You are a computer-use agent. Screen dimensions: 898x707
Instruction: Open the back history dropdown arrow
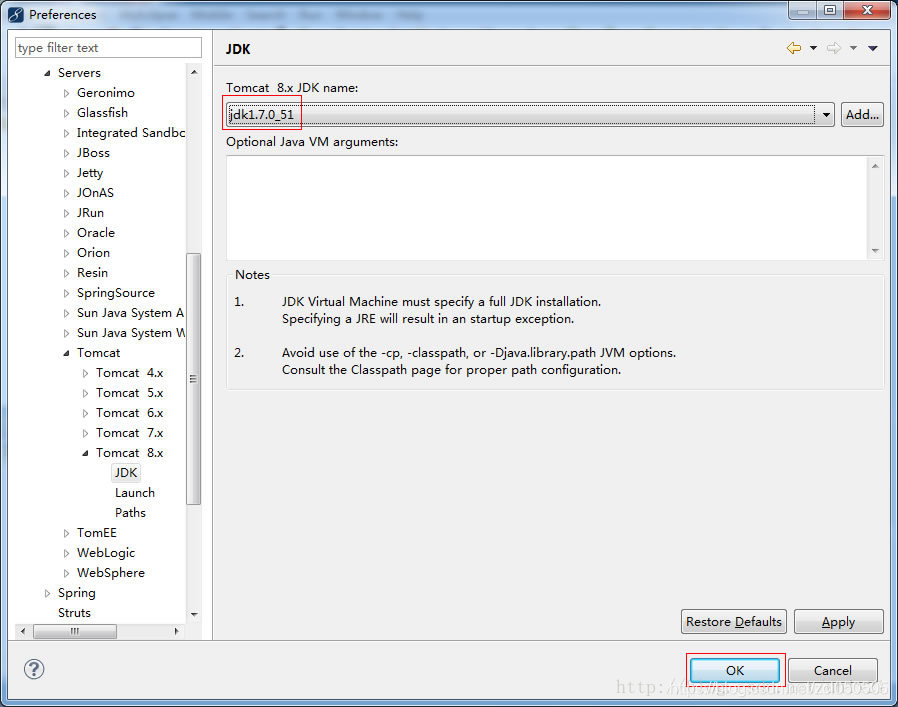point(813,49)
